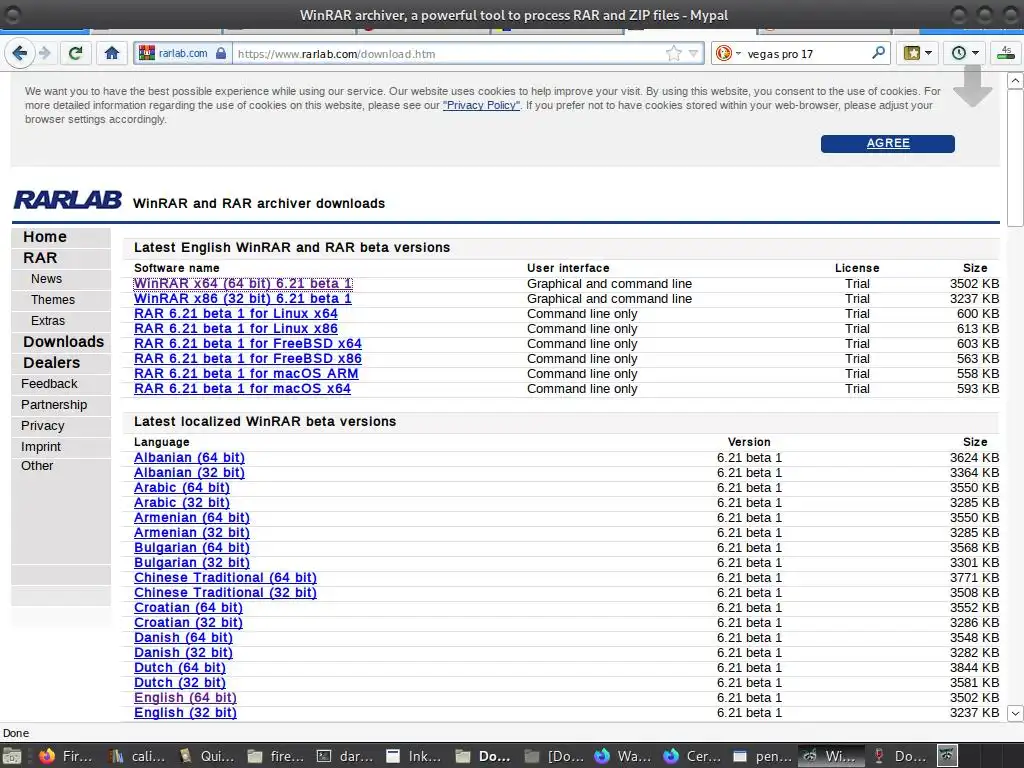Click the RARLAB logo
Screen dimensions: 1024x768
[x=67, y=200]
